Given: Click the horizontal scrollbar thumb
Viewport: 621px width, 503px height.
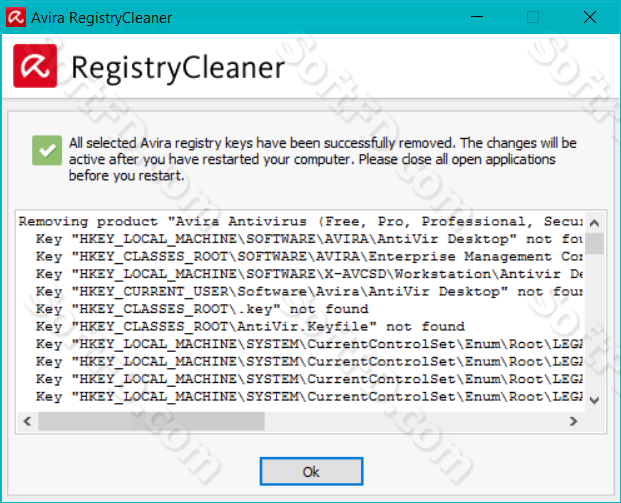Looking at the screenshot, I should coord(151,421).
